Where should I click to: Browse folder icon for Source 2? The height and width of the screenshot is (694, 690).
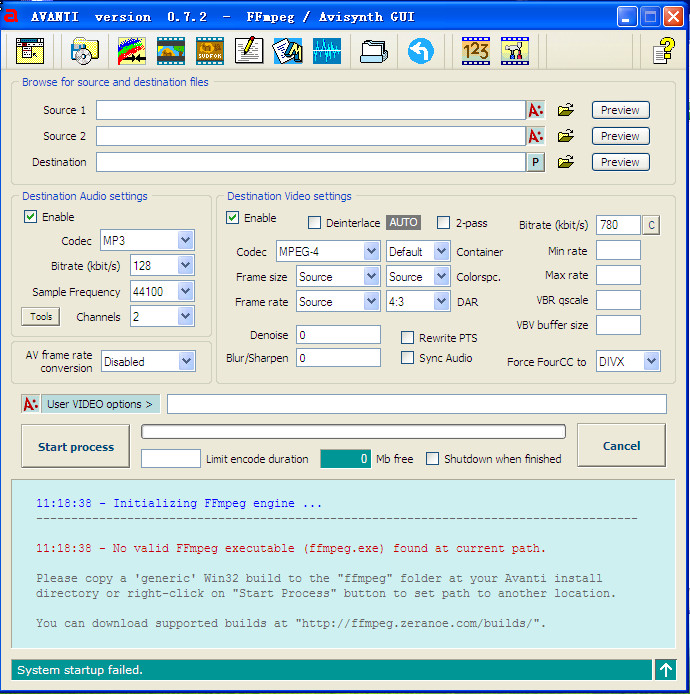pos(565,136)
